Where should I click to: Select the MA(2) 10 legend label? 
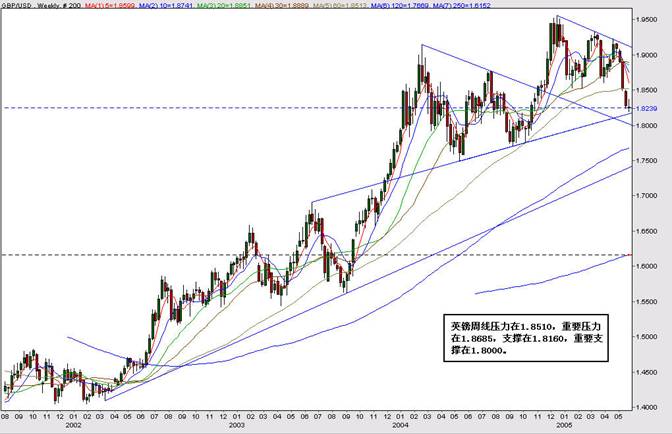(x=165, y=6)
